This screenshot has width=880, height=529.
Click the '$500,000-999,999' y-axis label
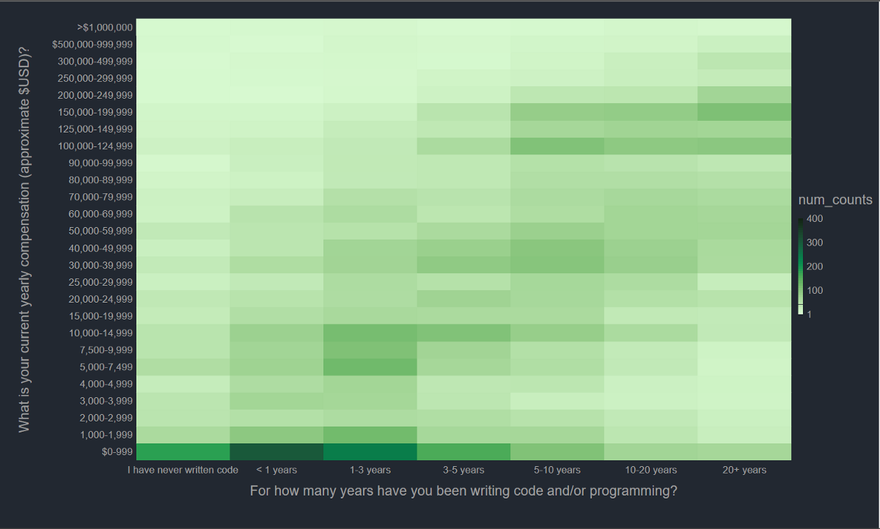click(x=92, y=44)
